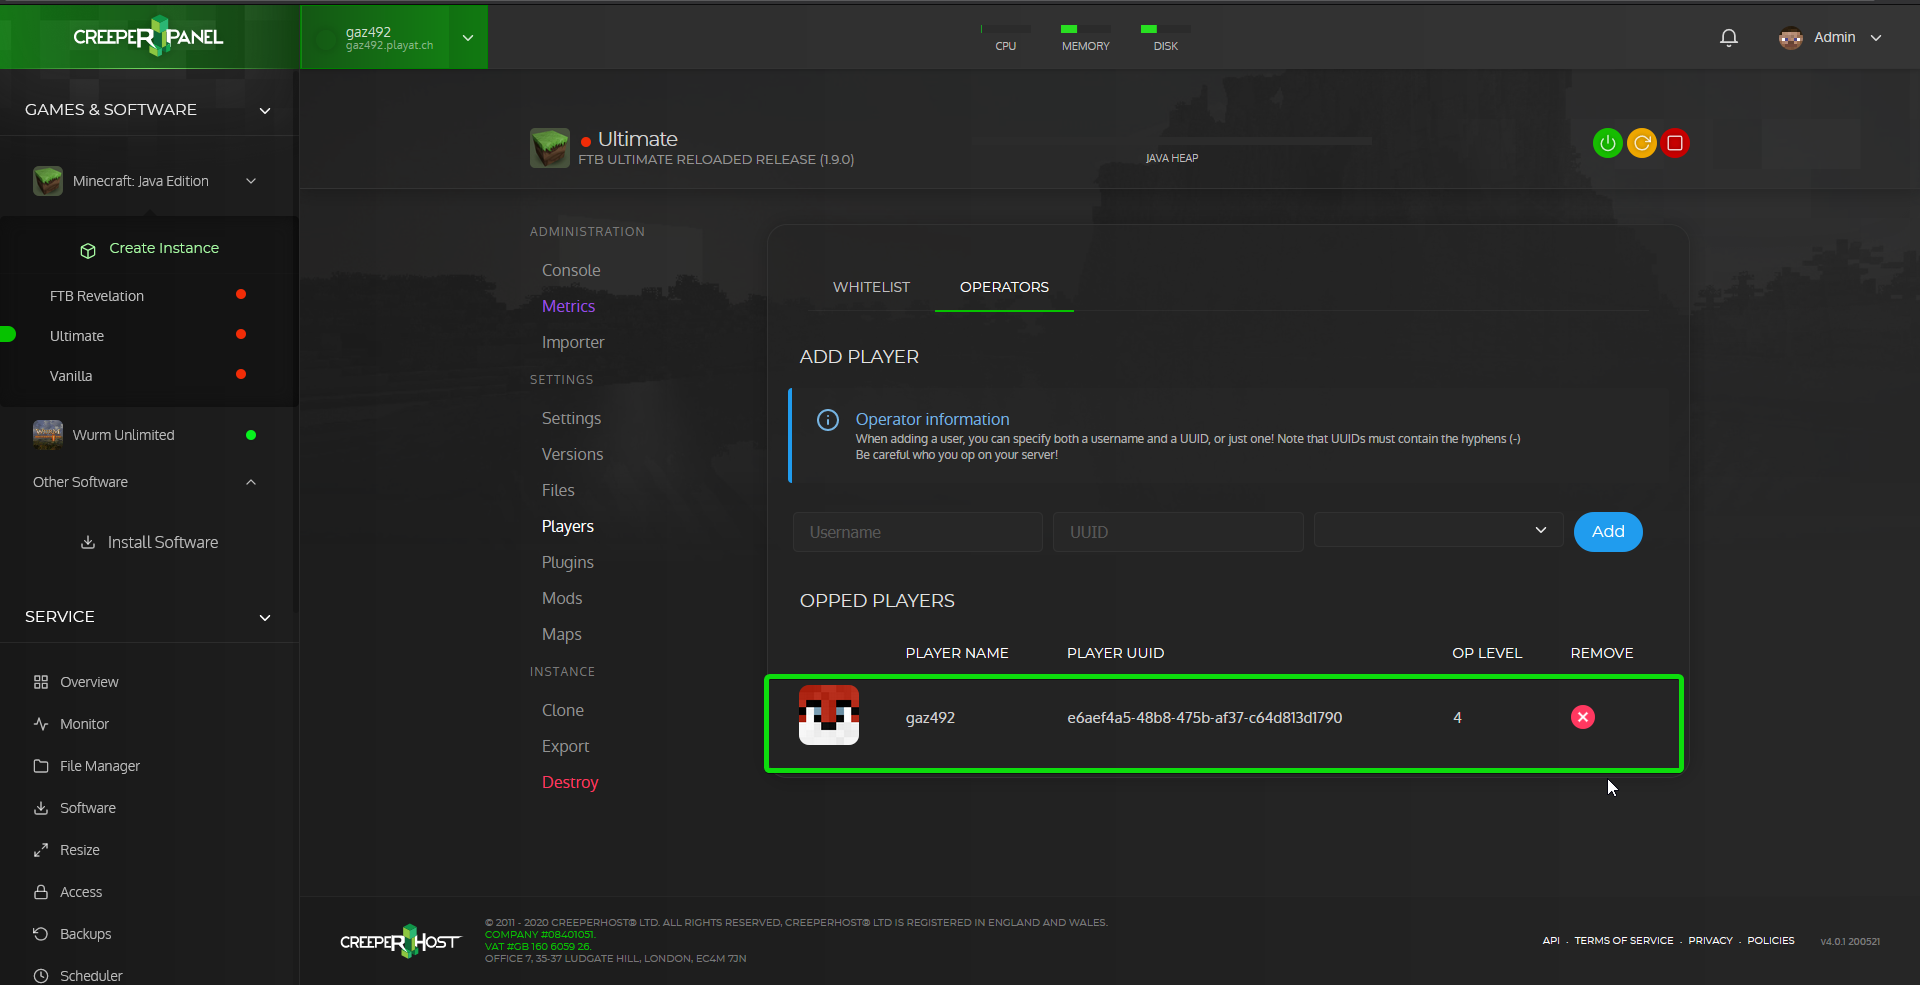Select the FTB Revelation instance
1920x985 pixels.
[x=97, y=296]
